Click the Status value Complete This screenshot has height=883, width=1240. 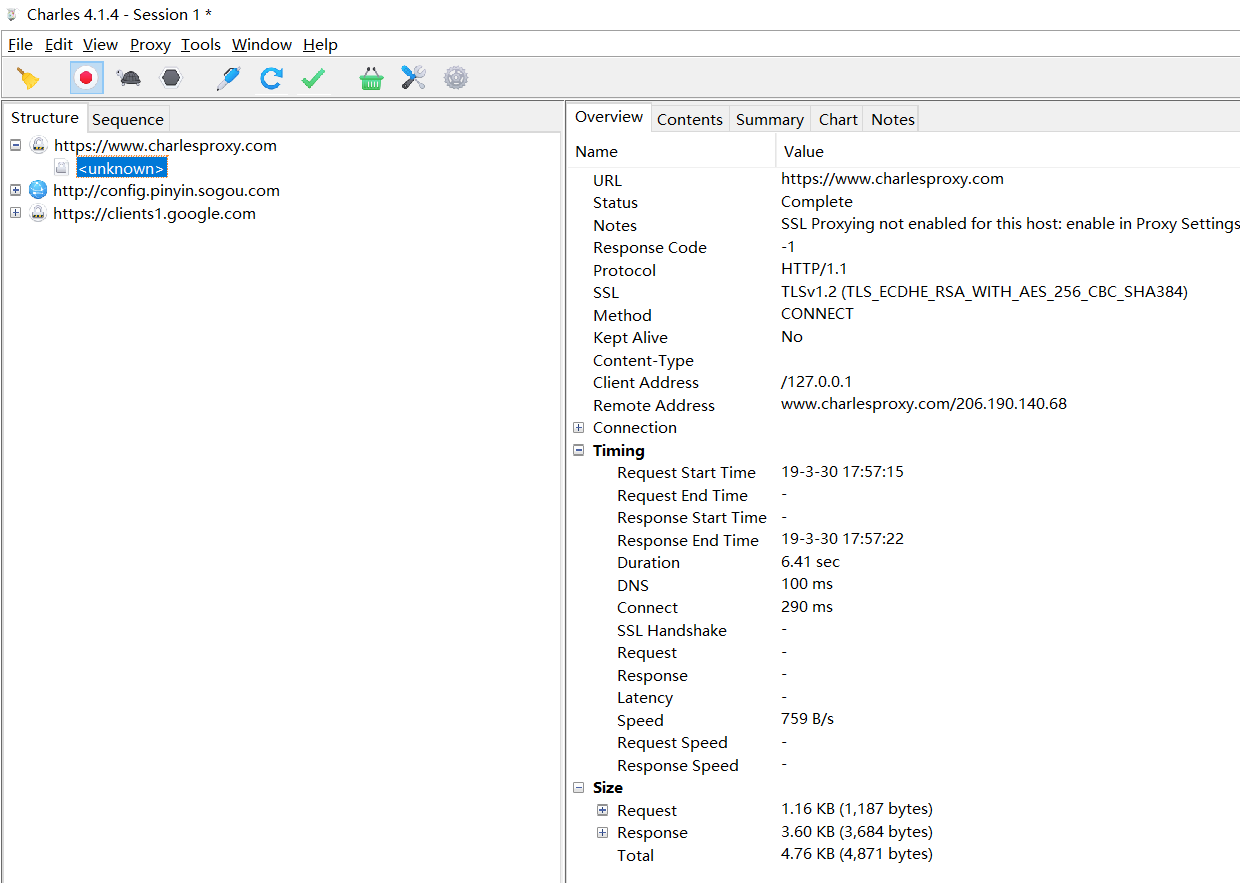point(817,201)
